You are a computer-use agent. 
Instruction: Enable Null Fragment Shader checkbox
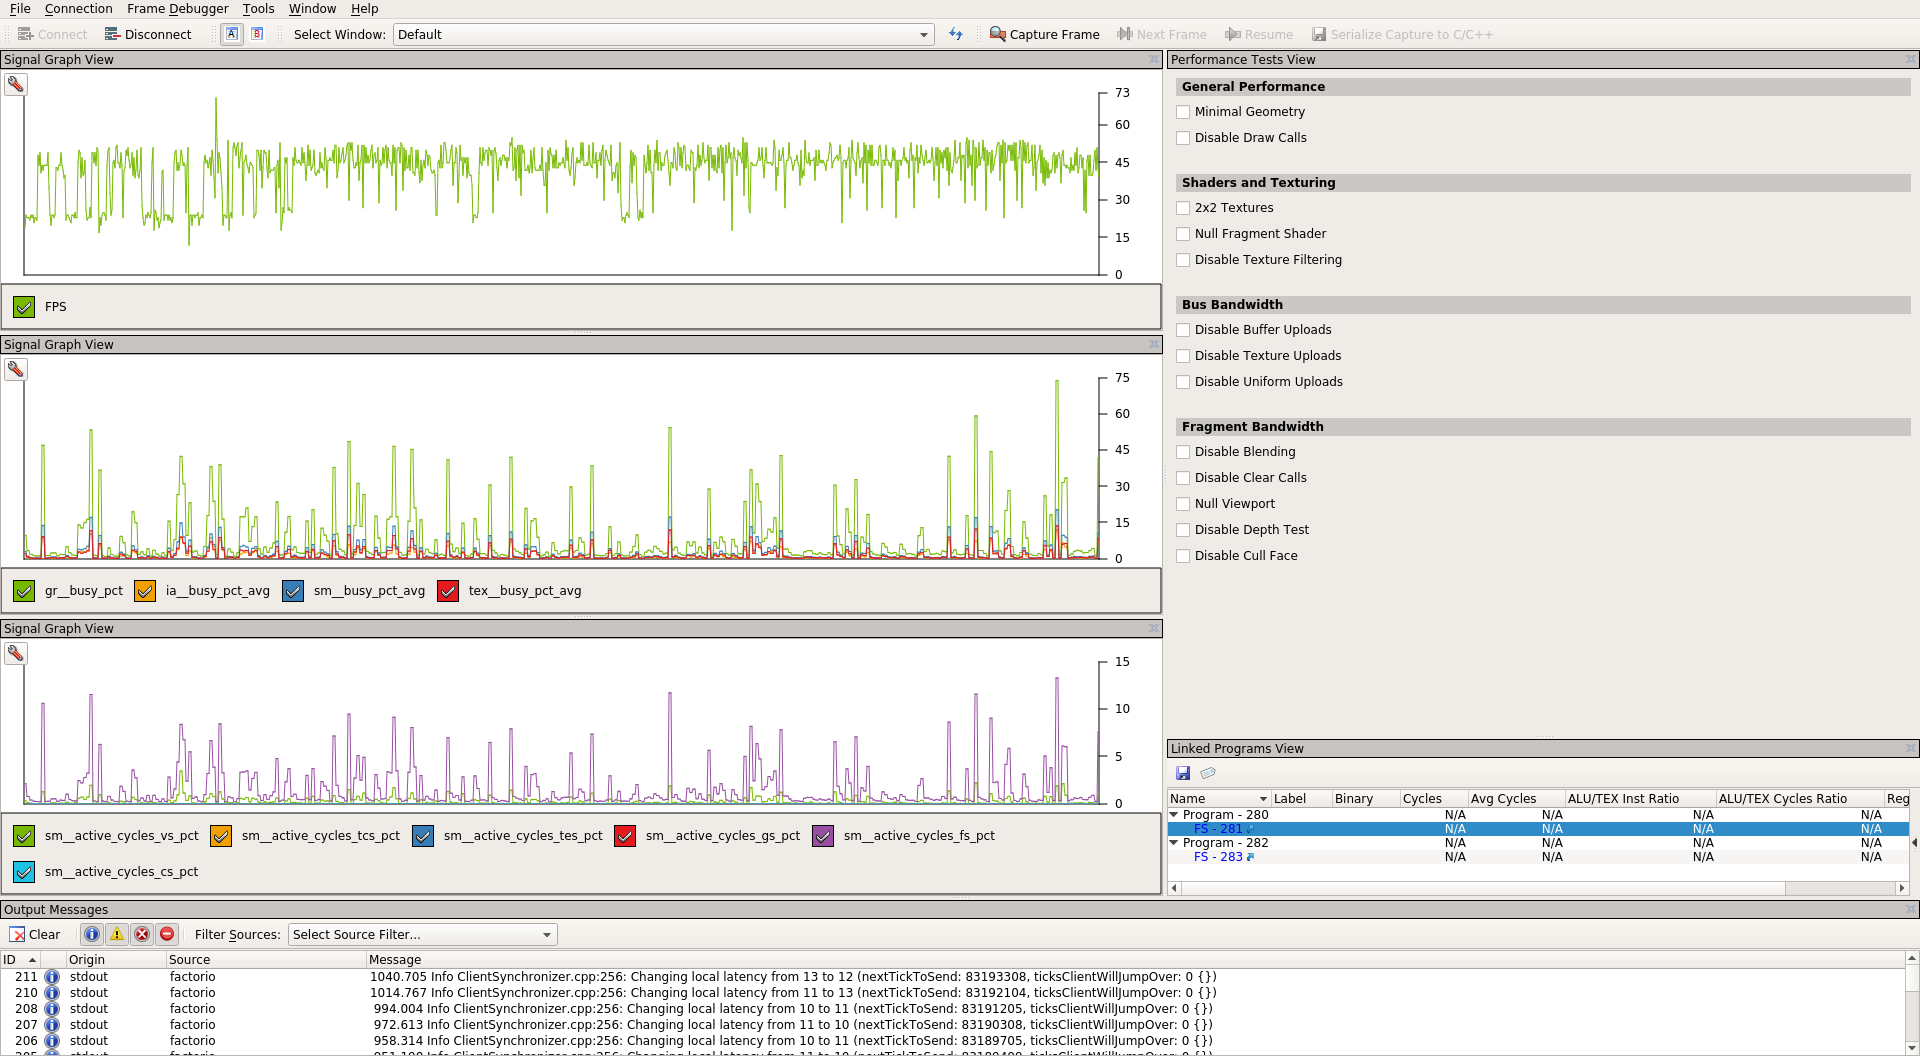(1183, 234)
